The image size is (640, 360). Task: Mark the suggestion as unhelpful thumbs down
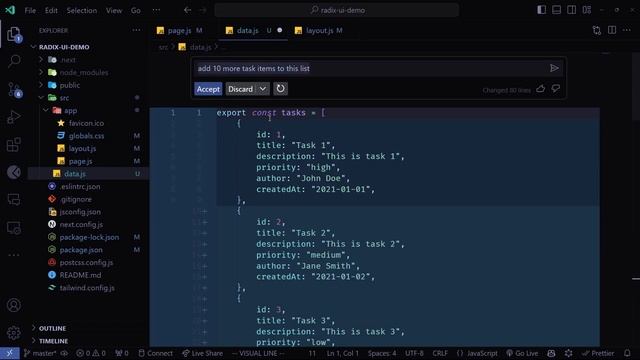tap(556, 89)
